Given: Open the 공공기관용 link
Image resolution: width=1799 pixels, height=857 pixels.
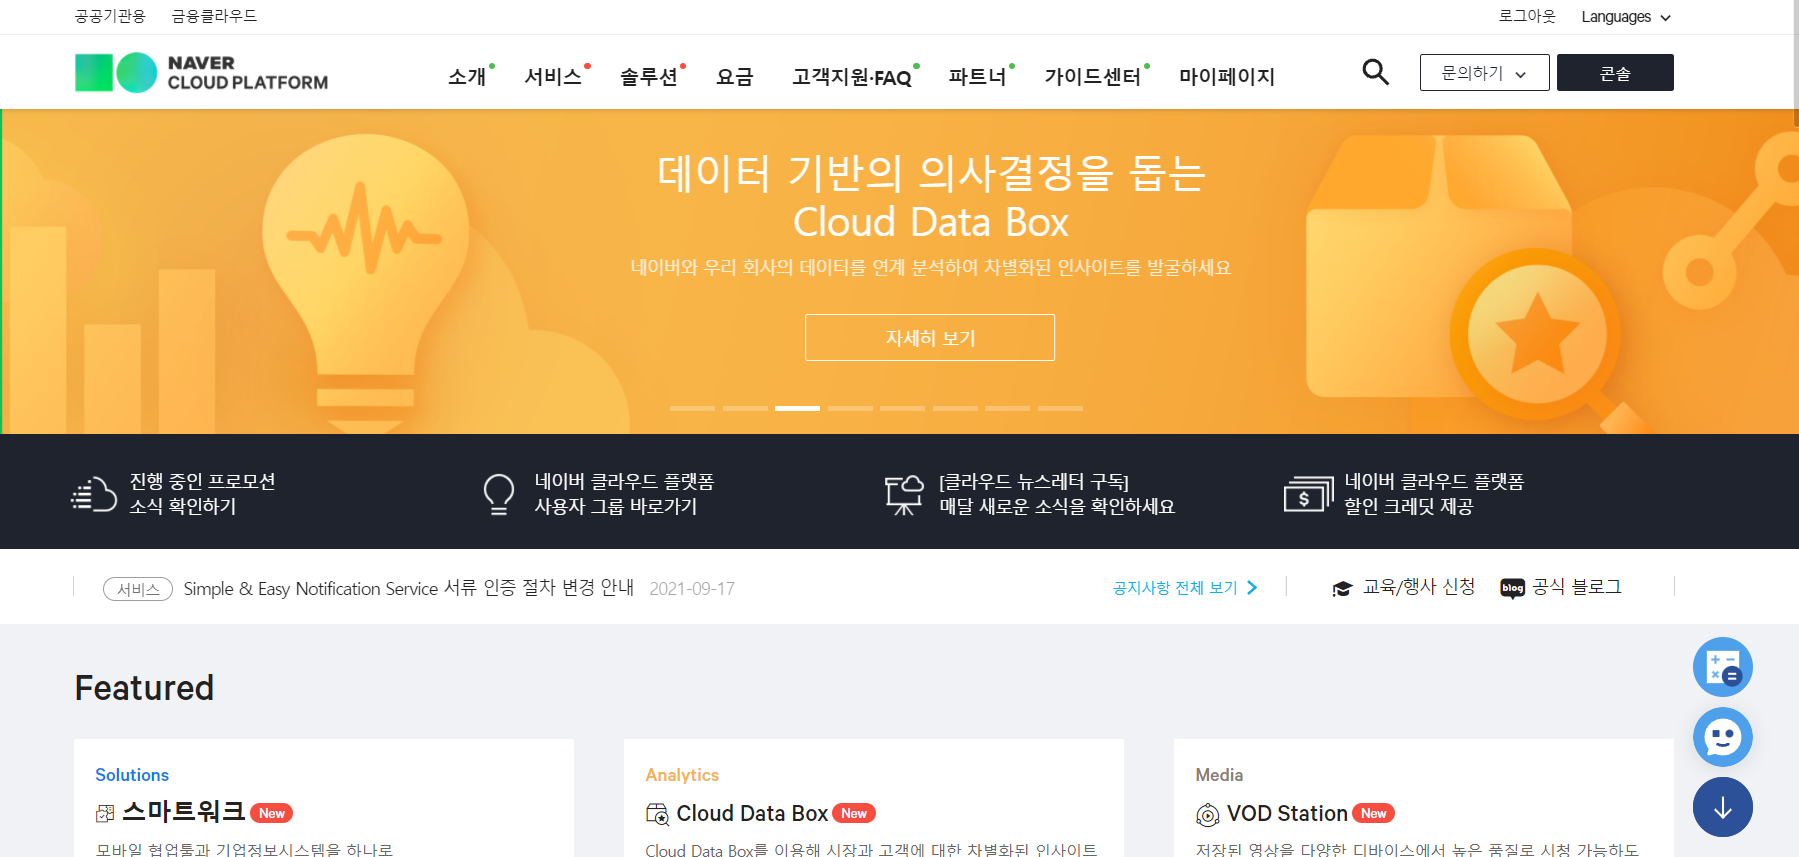Looking at the screenshot, I should tap(110, 16).
